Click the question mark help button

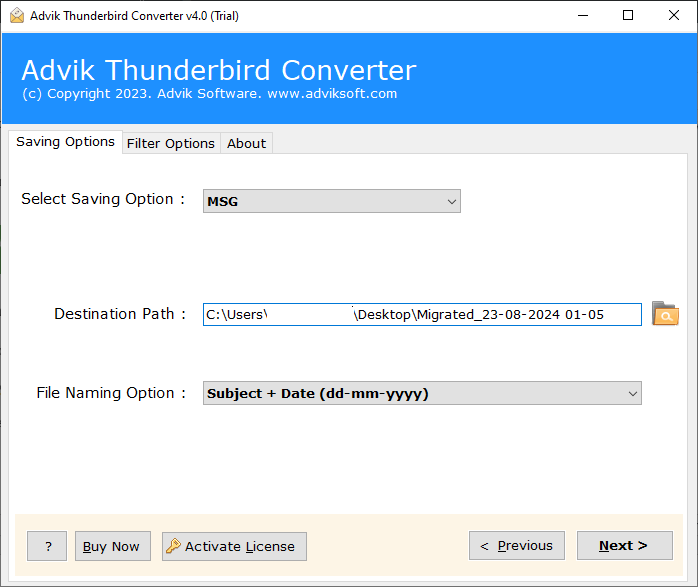pos(47,546)
